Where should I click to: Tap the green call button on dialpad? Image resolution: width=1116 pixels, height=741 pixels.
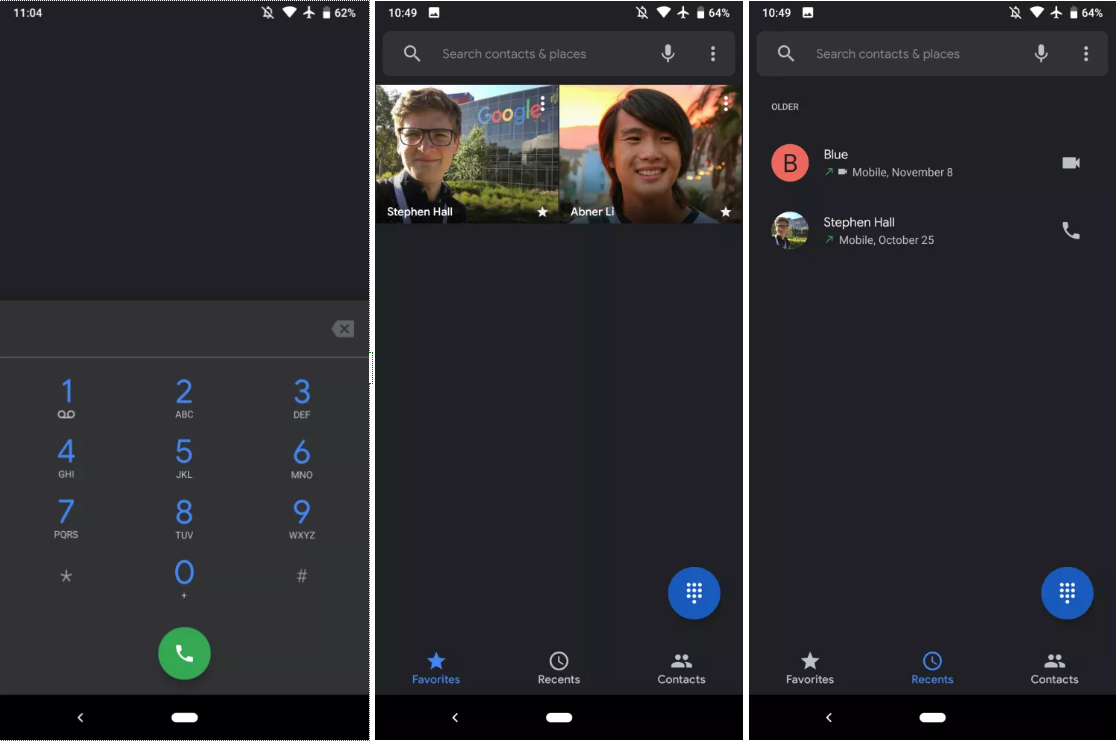pos(184,653)
